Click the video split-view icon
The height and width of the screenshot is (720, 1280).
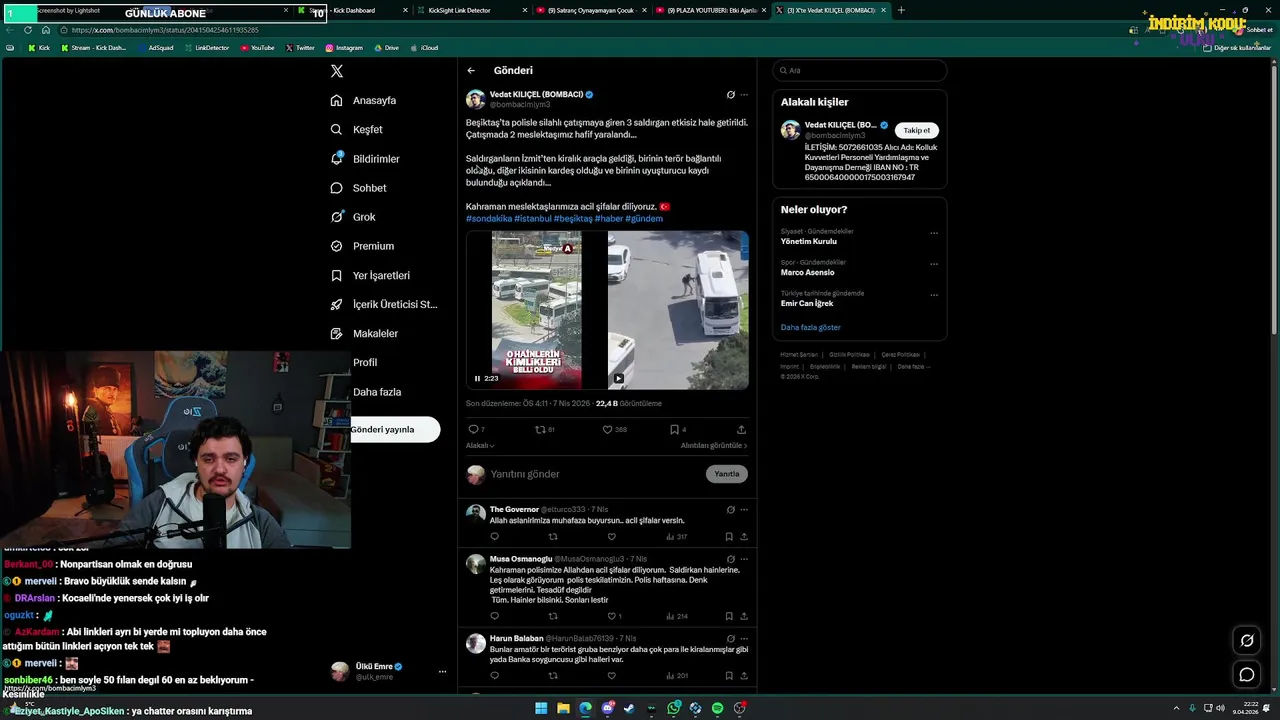point(618,379)
